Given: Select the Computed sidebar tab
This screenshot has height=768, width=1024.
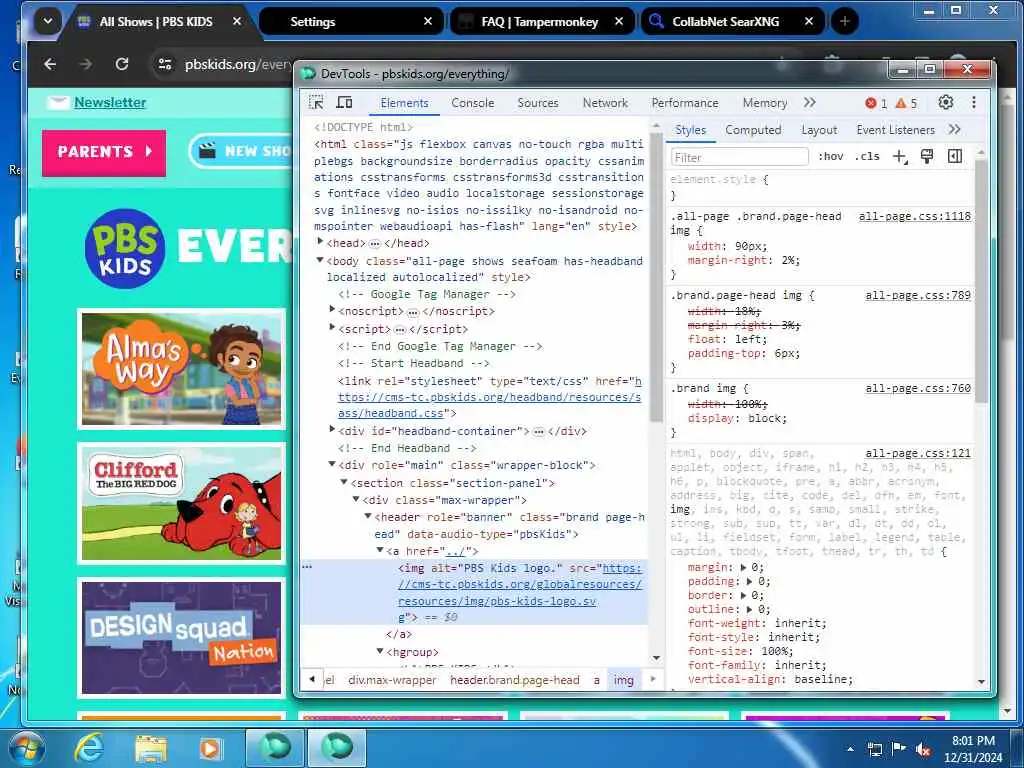Looking at the screenshot, I should point(753,130).
